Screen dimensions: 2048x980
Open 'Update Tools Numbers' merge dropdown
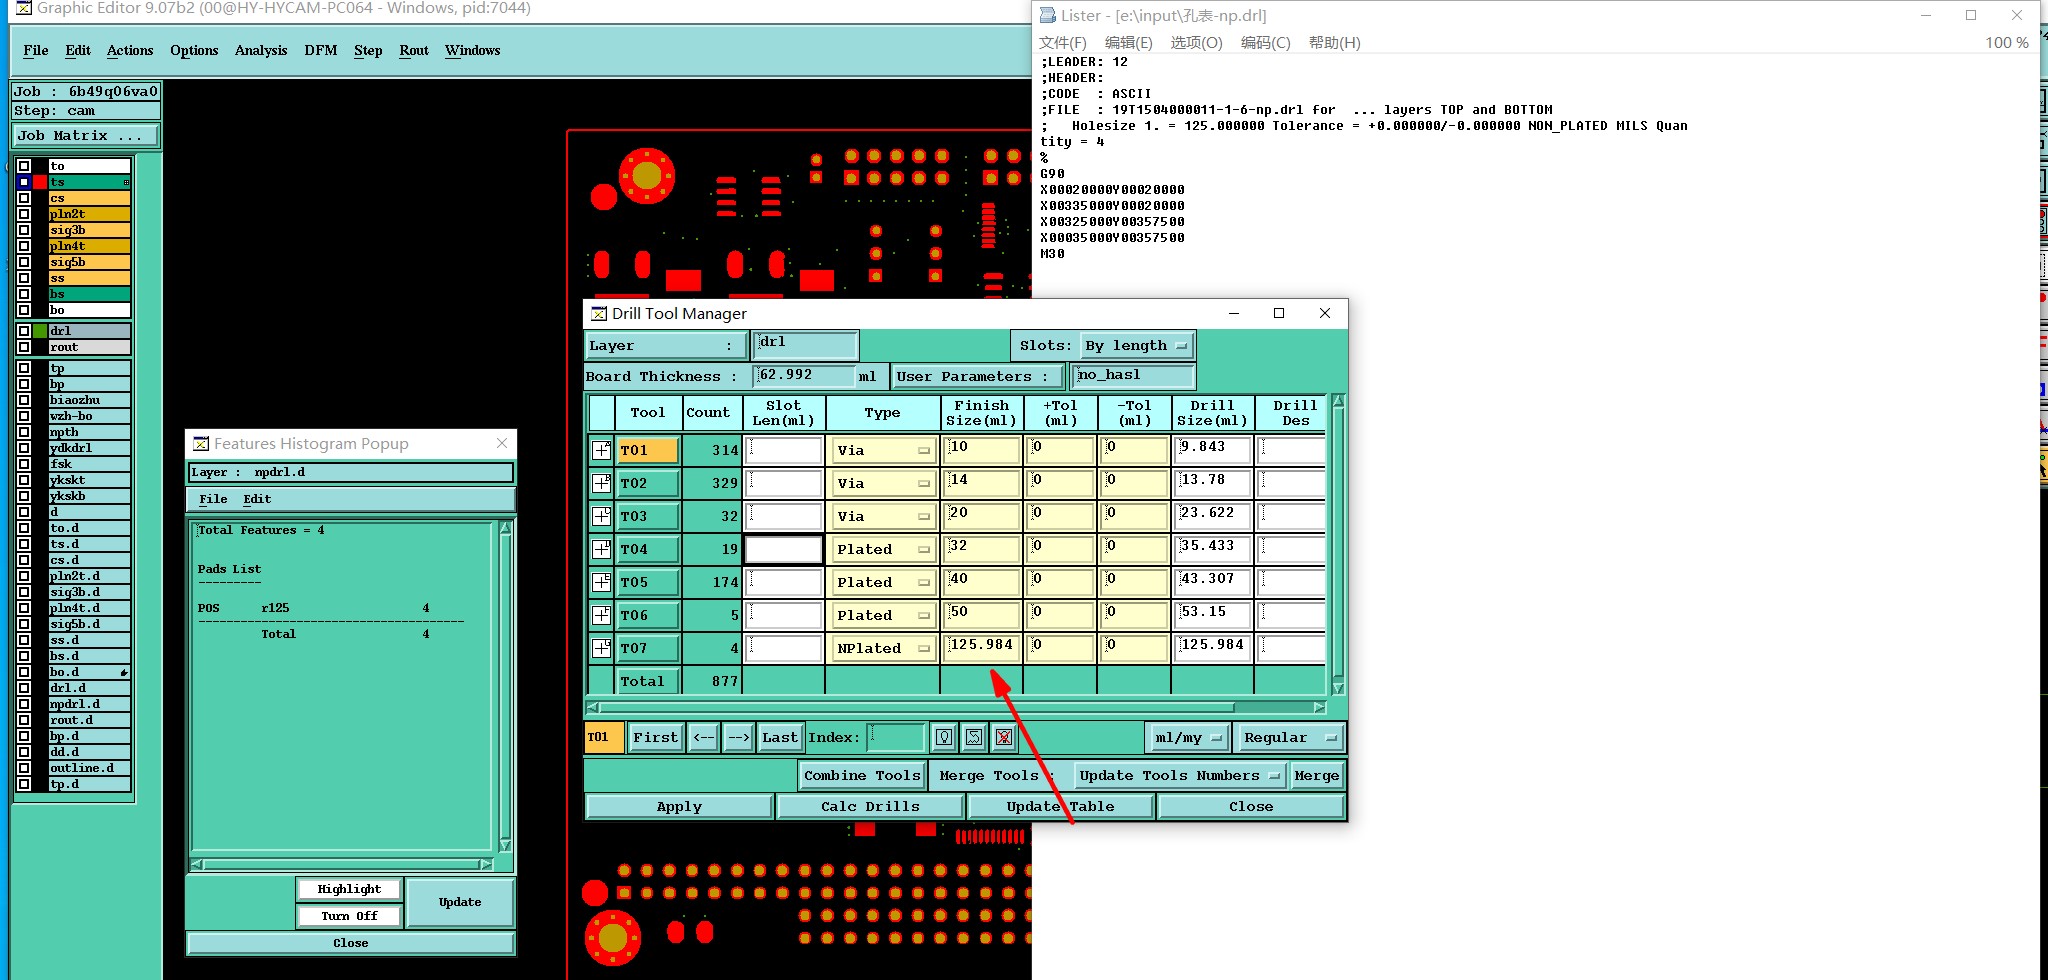(x=1179, y=776)
